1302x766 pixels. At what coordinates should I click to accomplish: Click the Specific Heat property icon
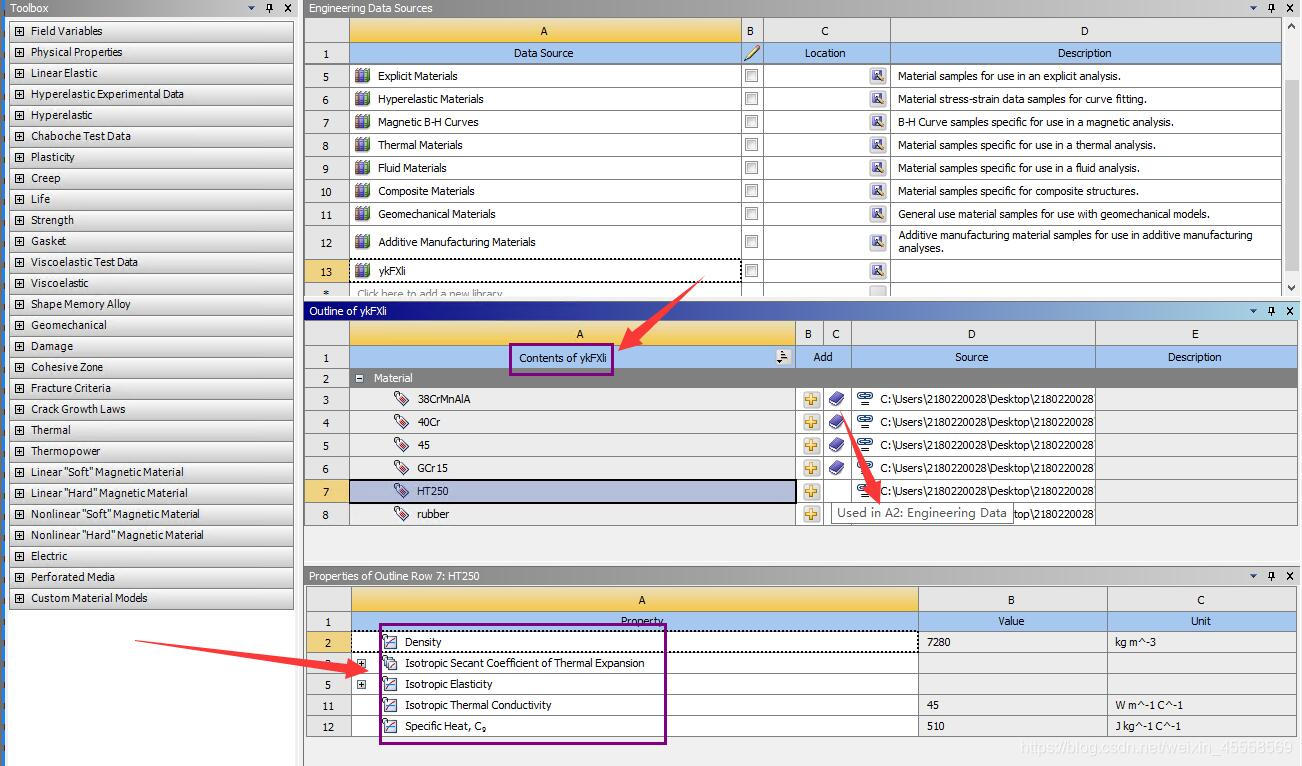click(391, 726)
